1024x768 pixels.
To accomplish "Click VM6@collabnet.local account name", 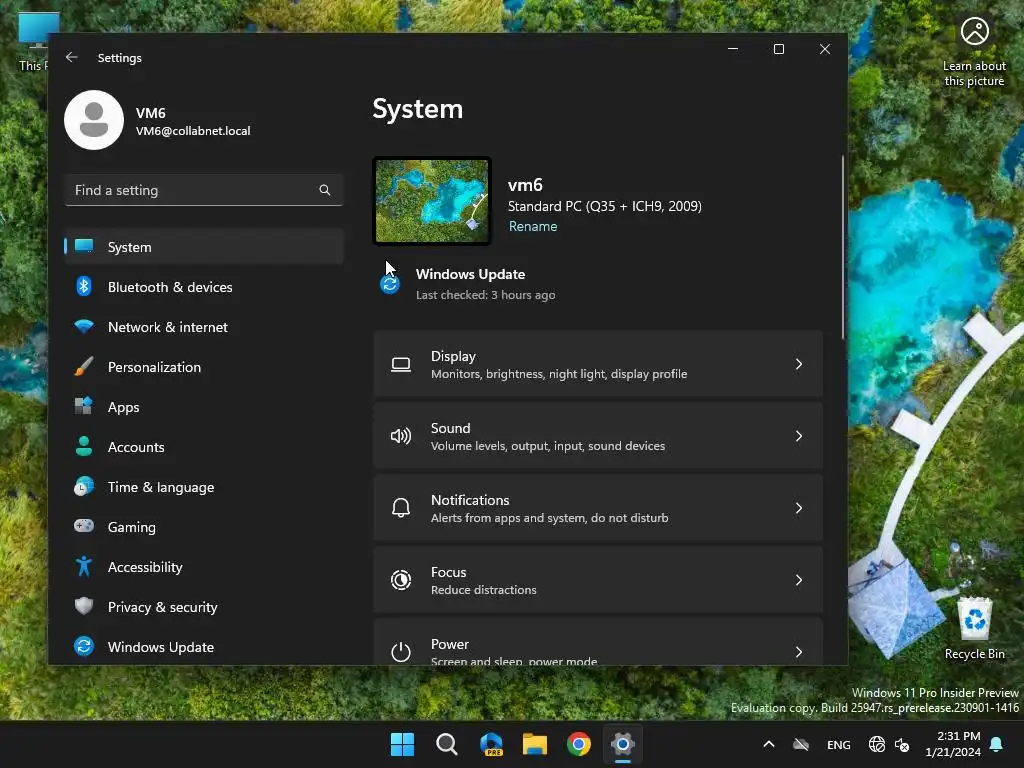I will (x=193, y=131).
